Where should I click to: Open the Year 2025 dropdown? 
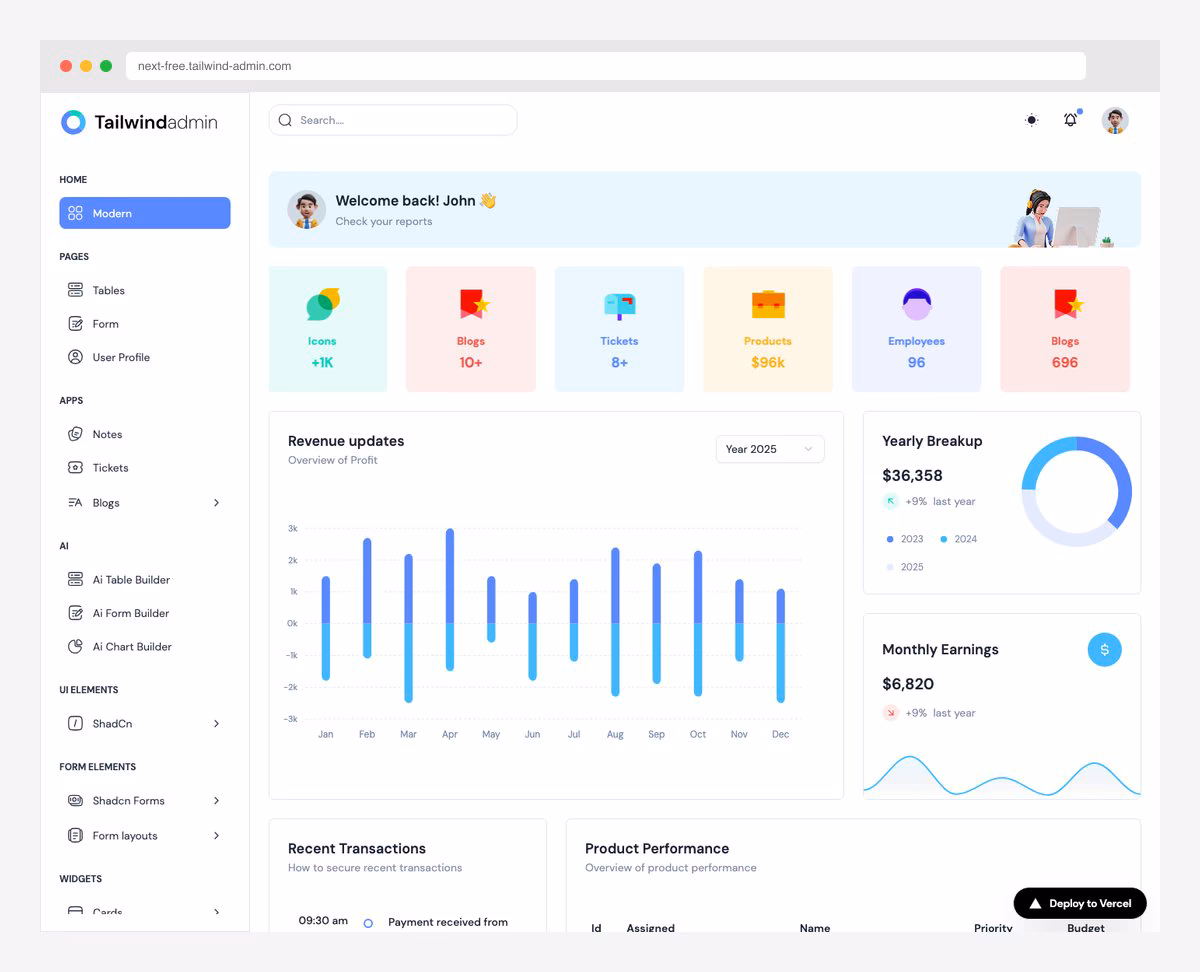770,449
